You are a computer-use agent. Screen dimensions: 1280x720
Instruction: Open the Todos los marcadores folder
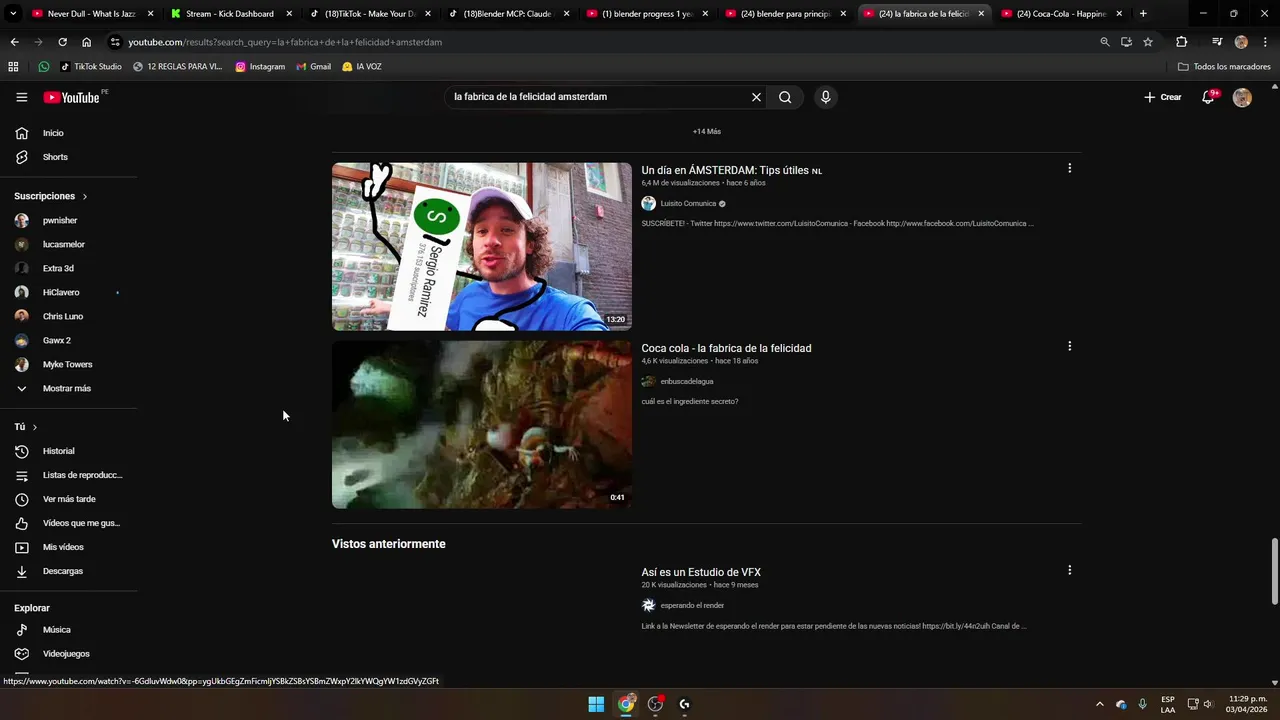[1224, 67]
